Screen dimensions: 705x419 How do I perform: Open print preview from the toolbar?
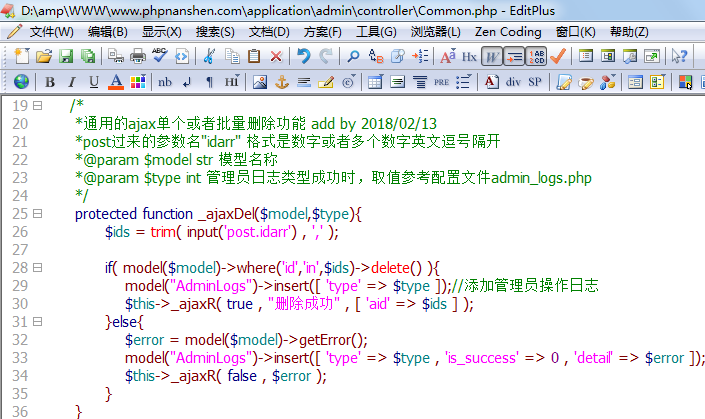point(116,56)
